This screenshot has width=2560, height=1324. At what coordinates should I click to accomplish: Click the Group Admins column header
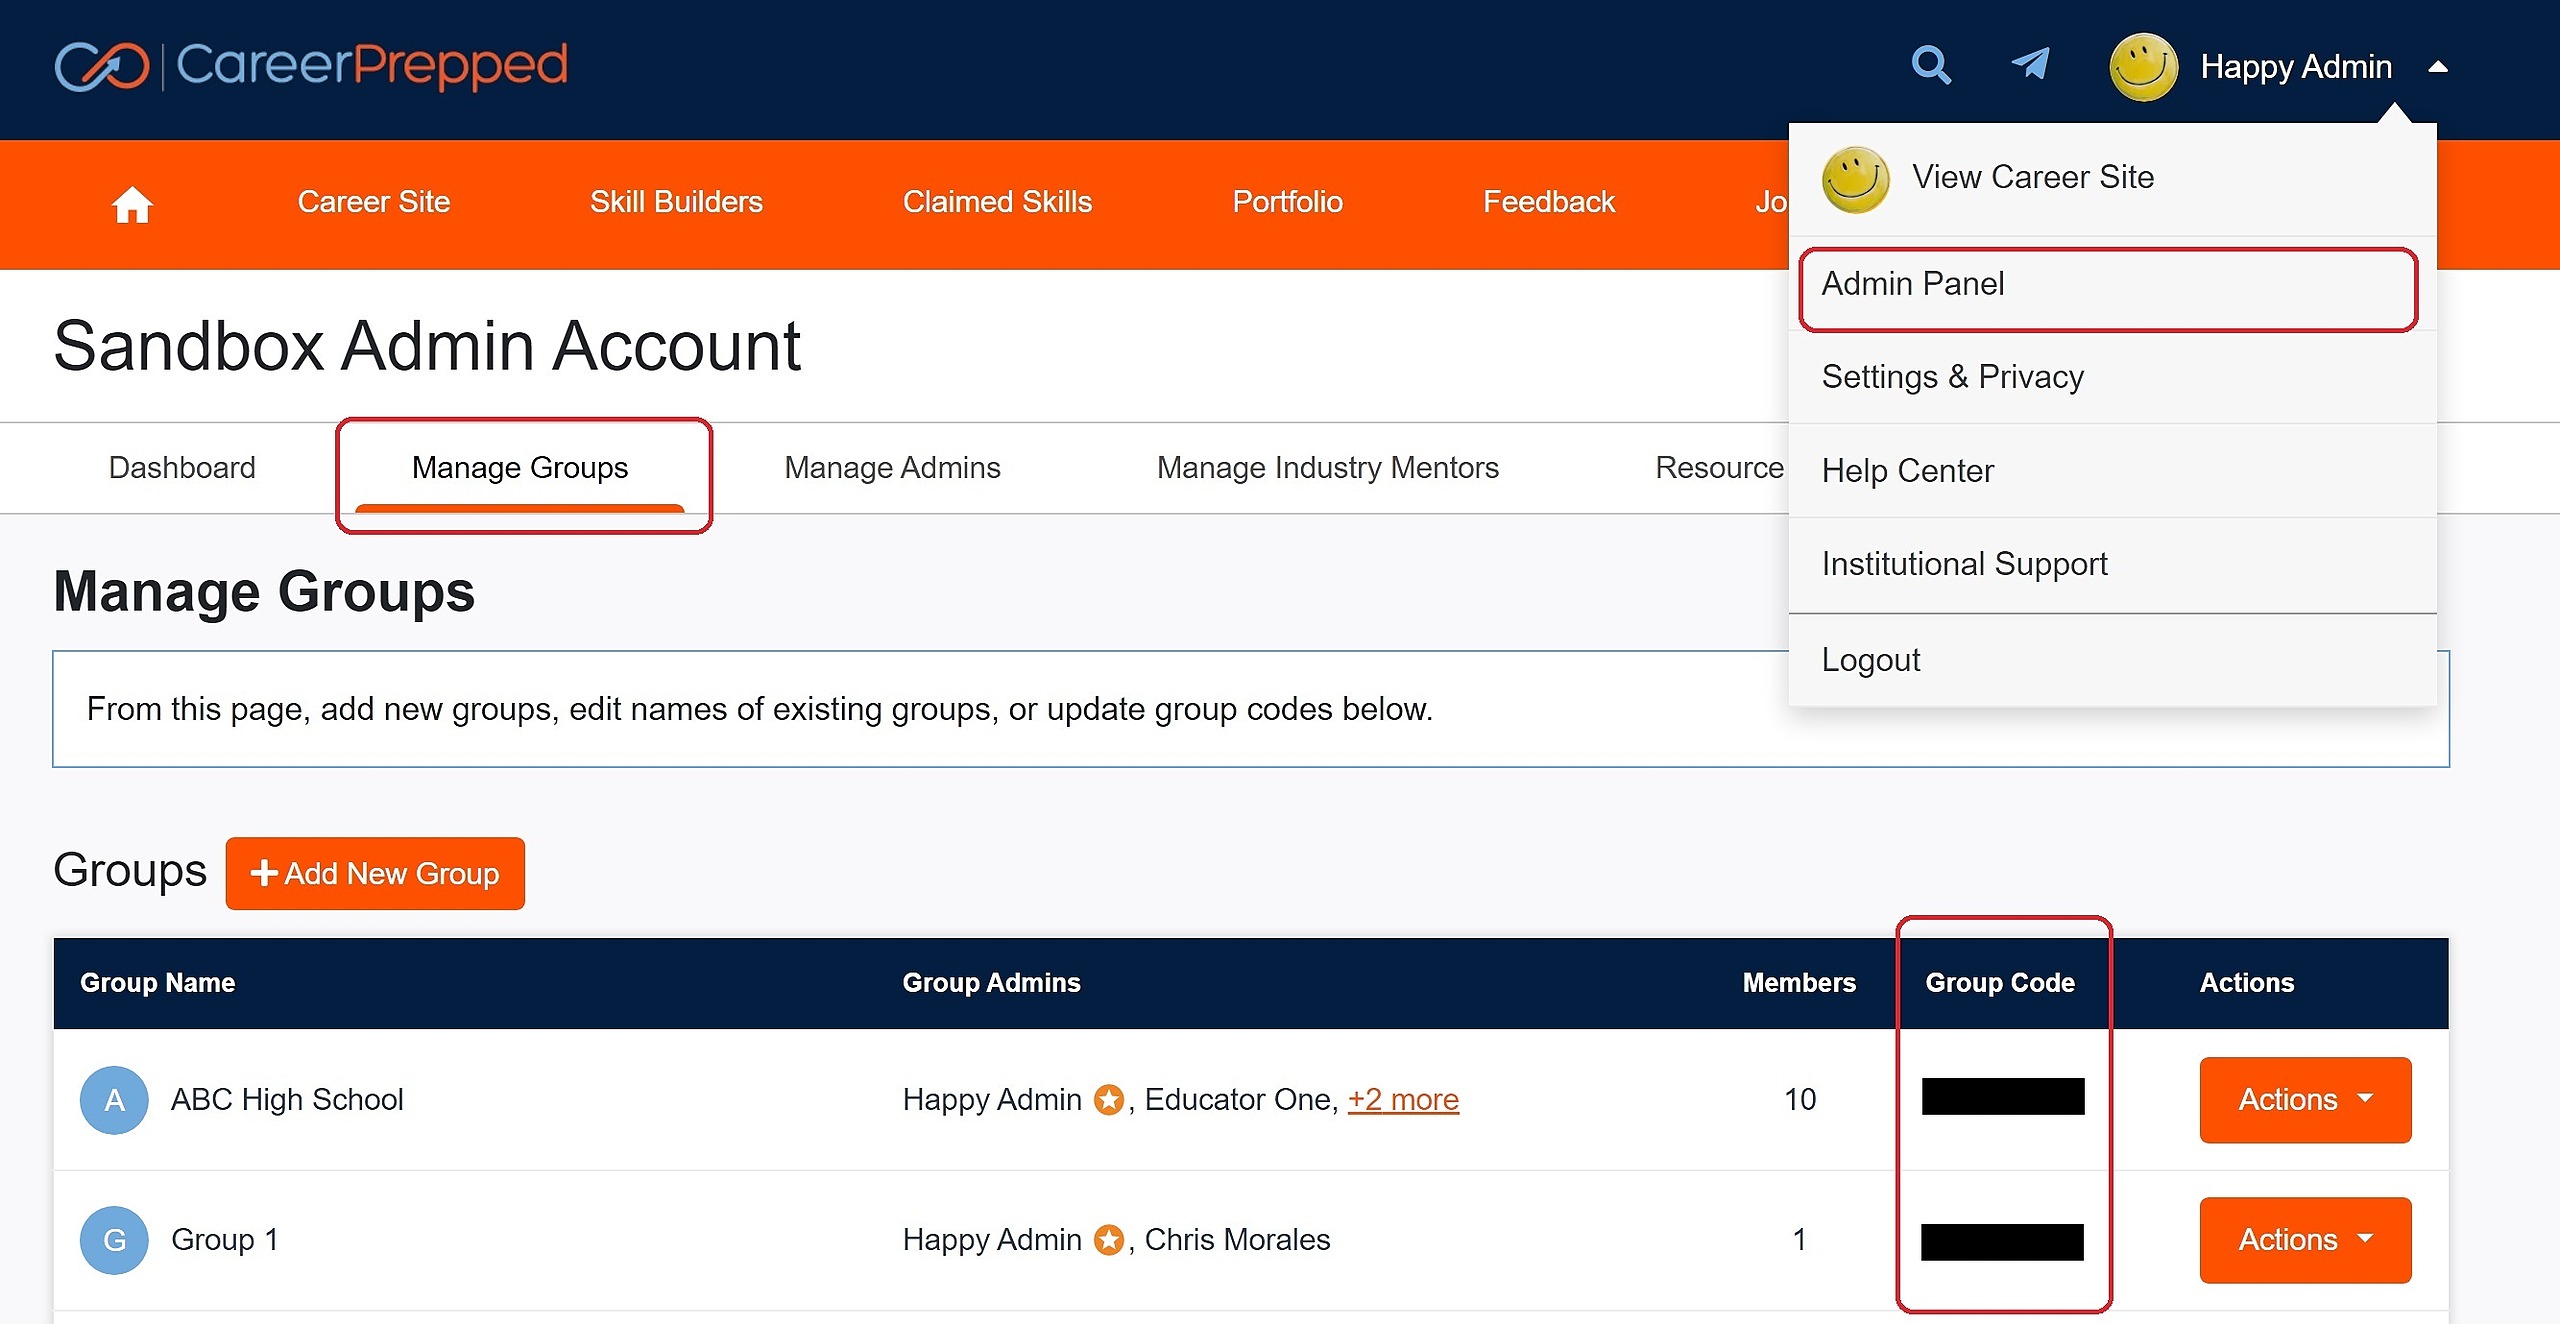point(991,983)
